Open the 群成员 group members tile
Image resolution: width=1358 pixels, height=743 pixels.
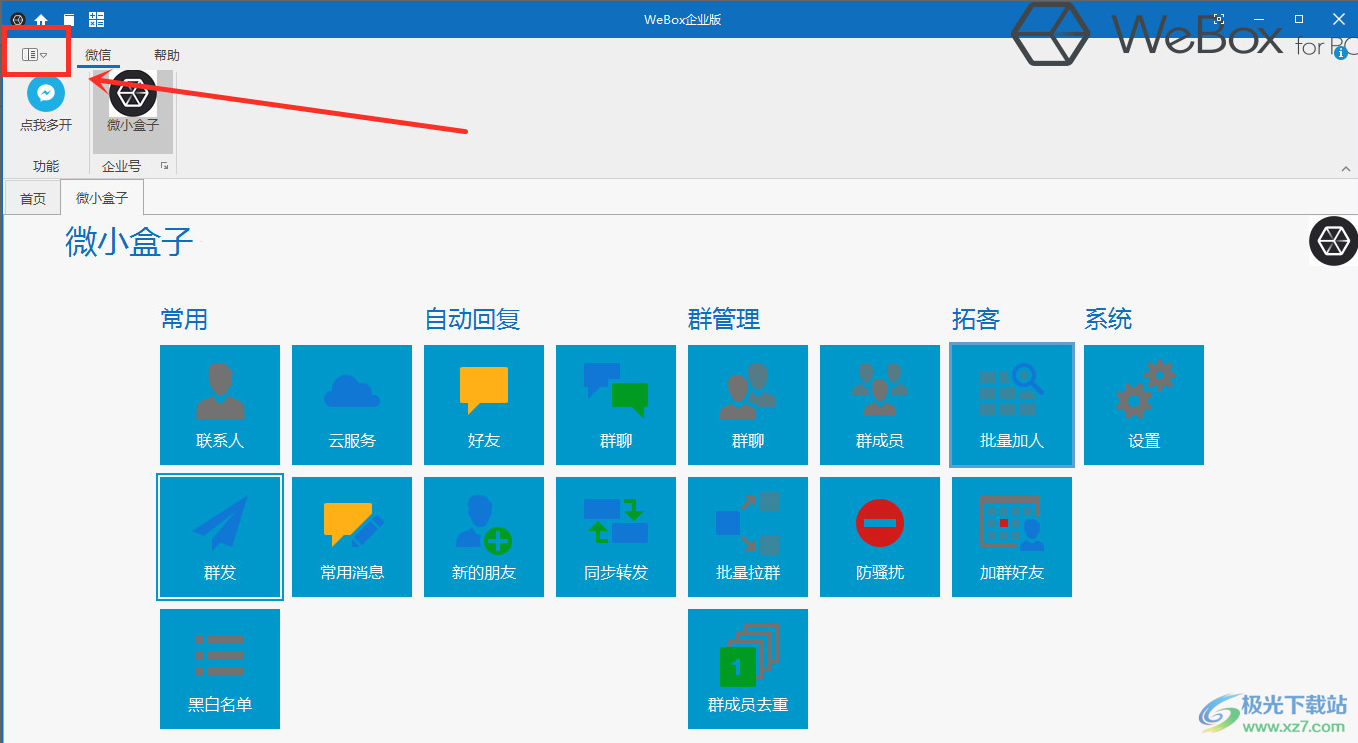coord(880,405)
